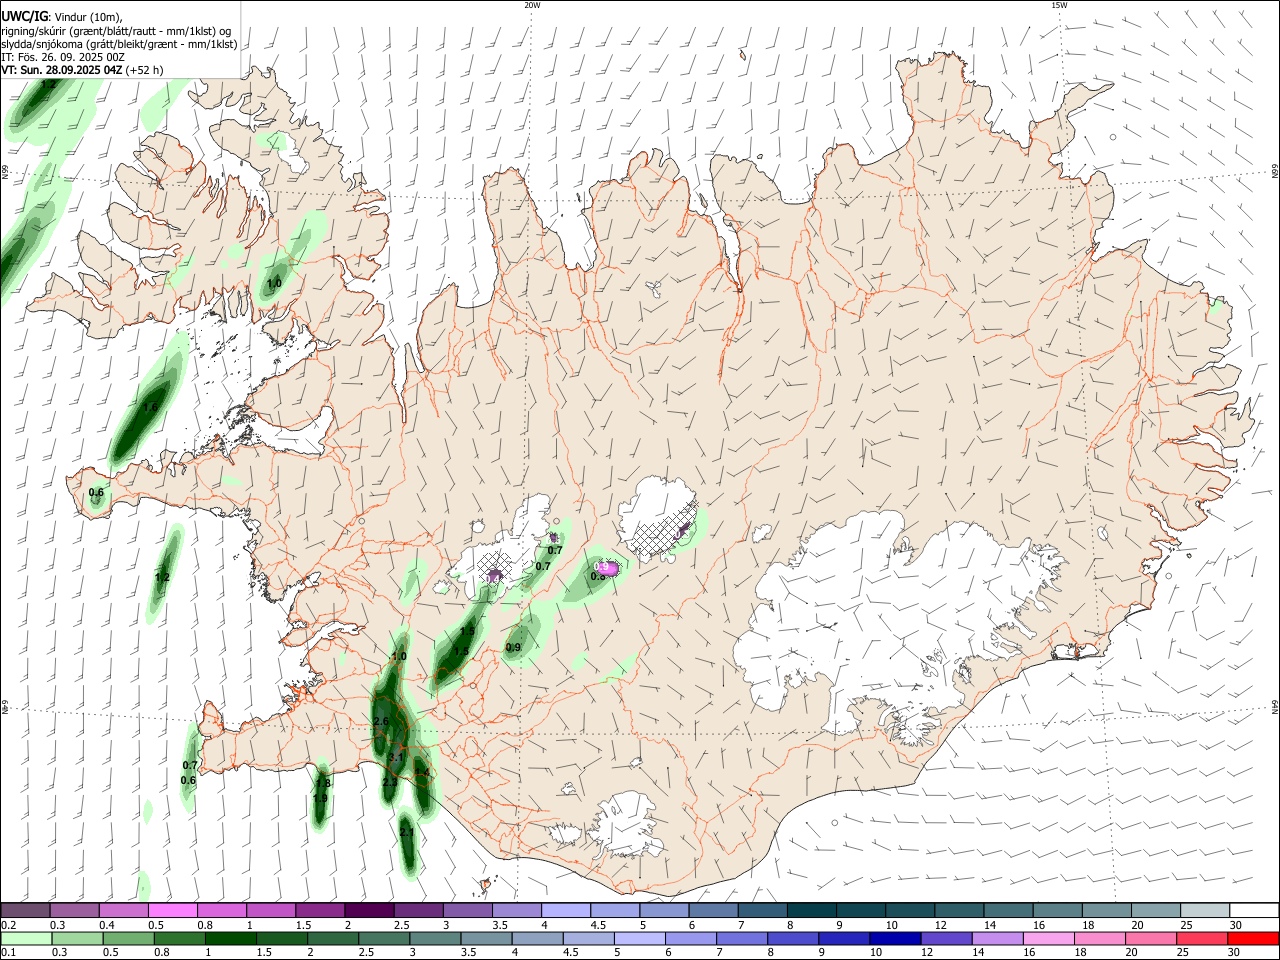
Task: Click the lowest 2.1 precipitation value off the south coast
Action: [407, 832]
